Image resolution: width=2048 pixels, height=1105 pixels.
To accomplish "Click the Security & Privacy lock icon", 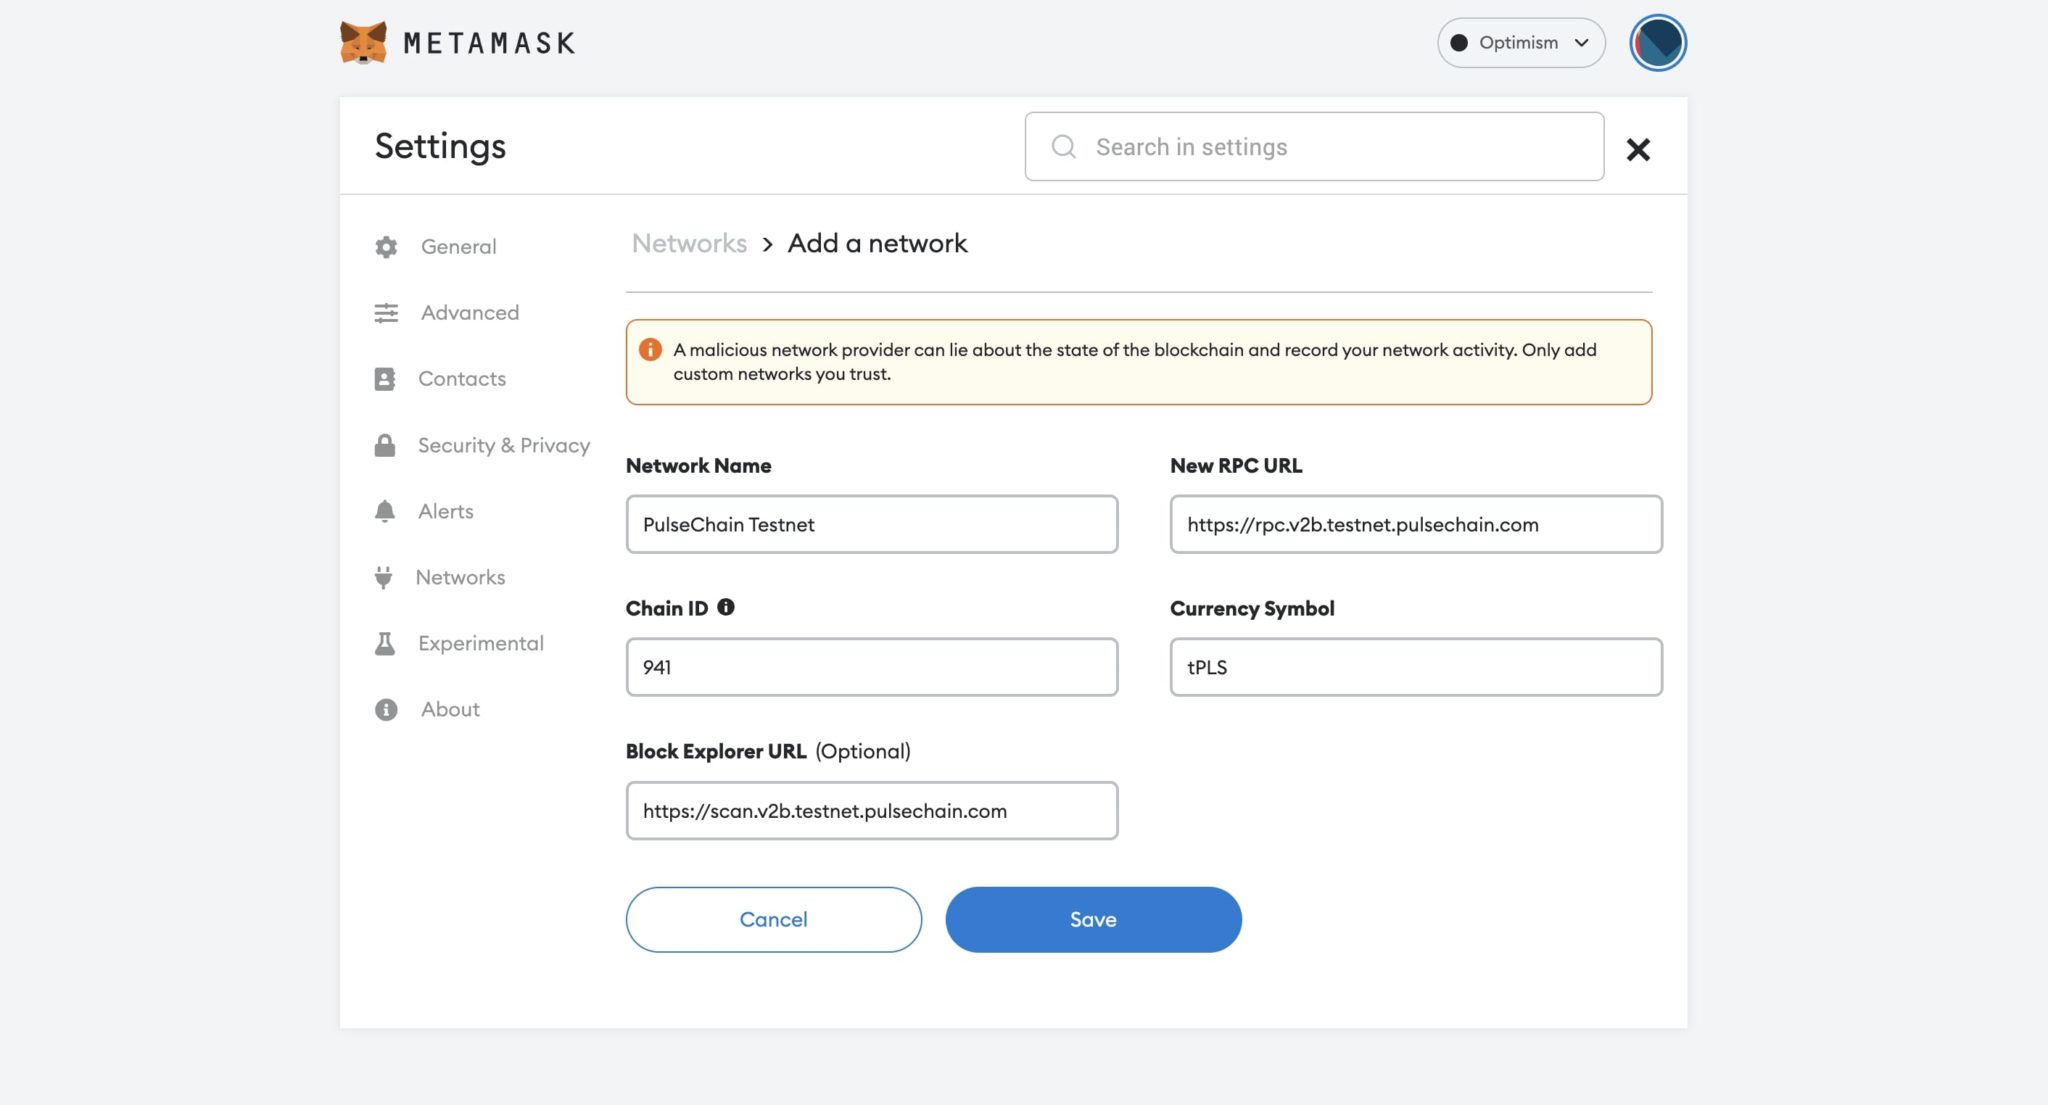I will point(385,445).
